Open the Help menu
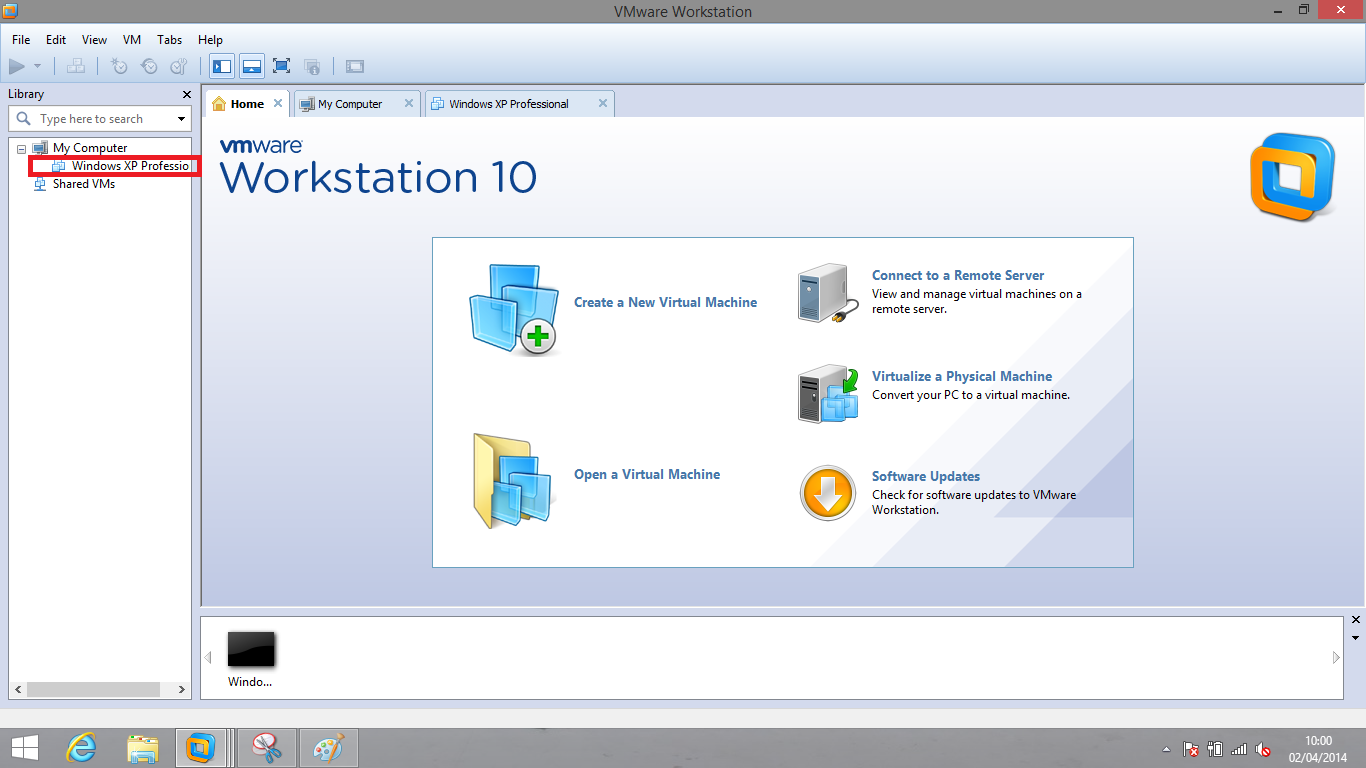 tap(210, 40)
